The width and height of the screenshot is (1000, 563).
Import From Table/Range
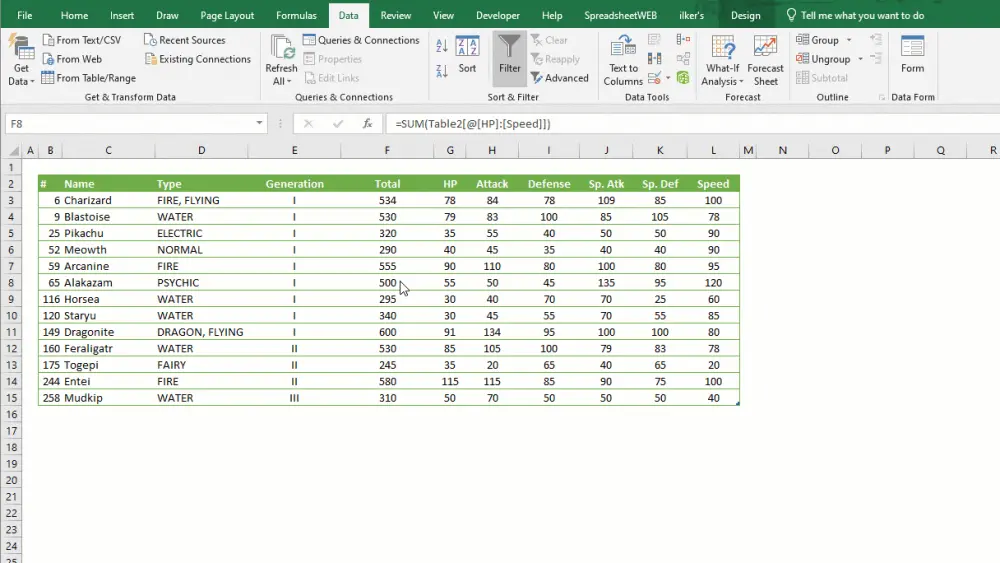click(x=89, y=78)
